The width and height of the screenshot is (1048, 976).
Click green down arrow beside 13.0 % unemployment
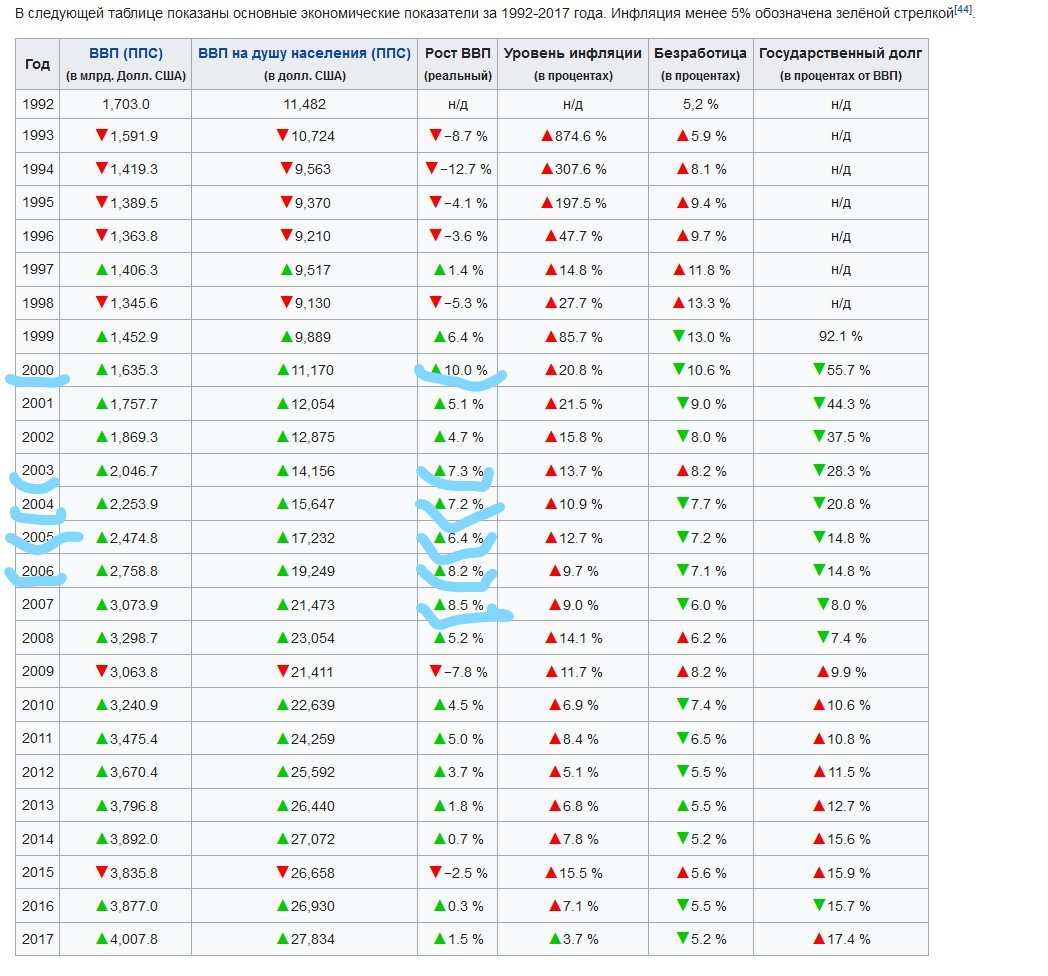point(679,336)
